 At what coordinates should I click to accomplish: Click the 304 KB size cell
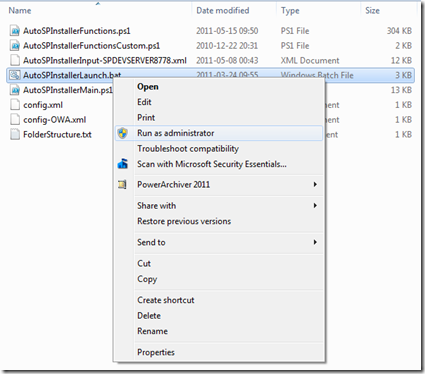399,31
